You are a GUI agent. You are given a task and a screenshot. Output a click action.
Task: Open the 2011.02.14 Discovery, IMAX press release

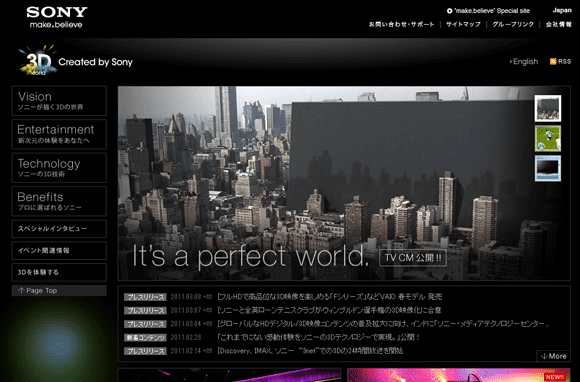[310, 351]
